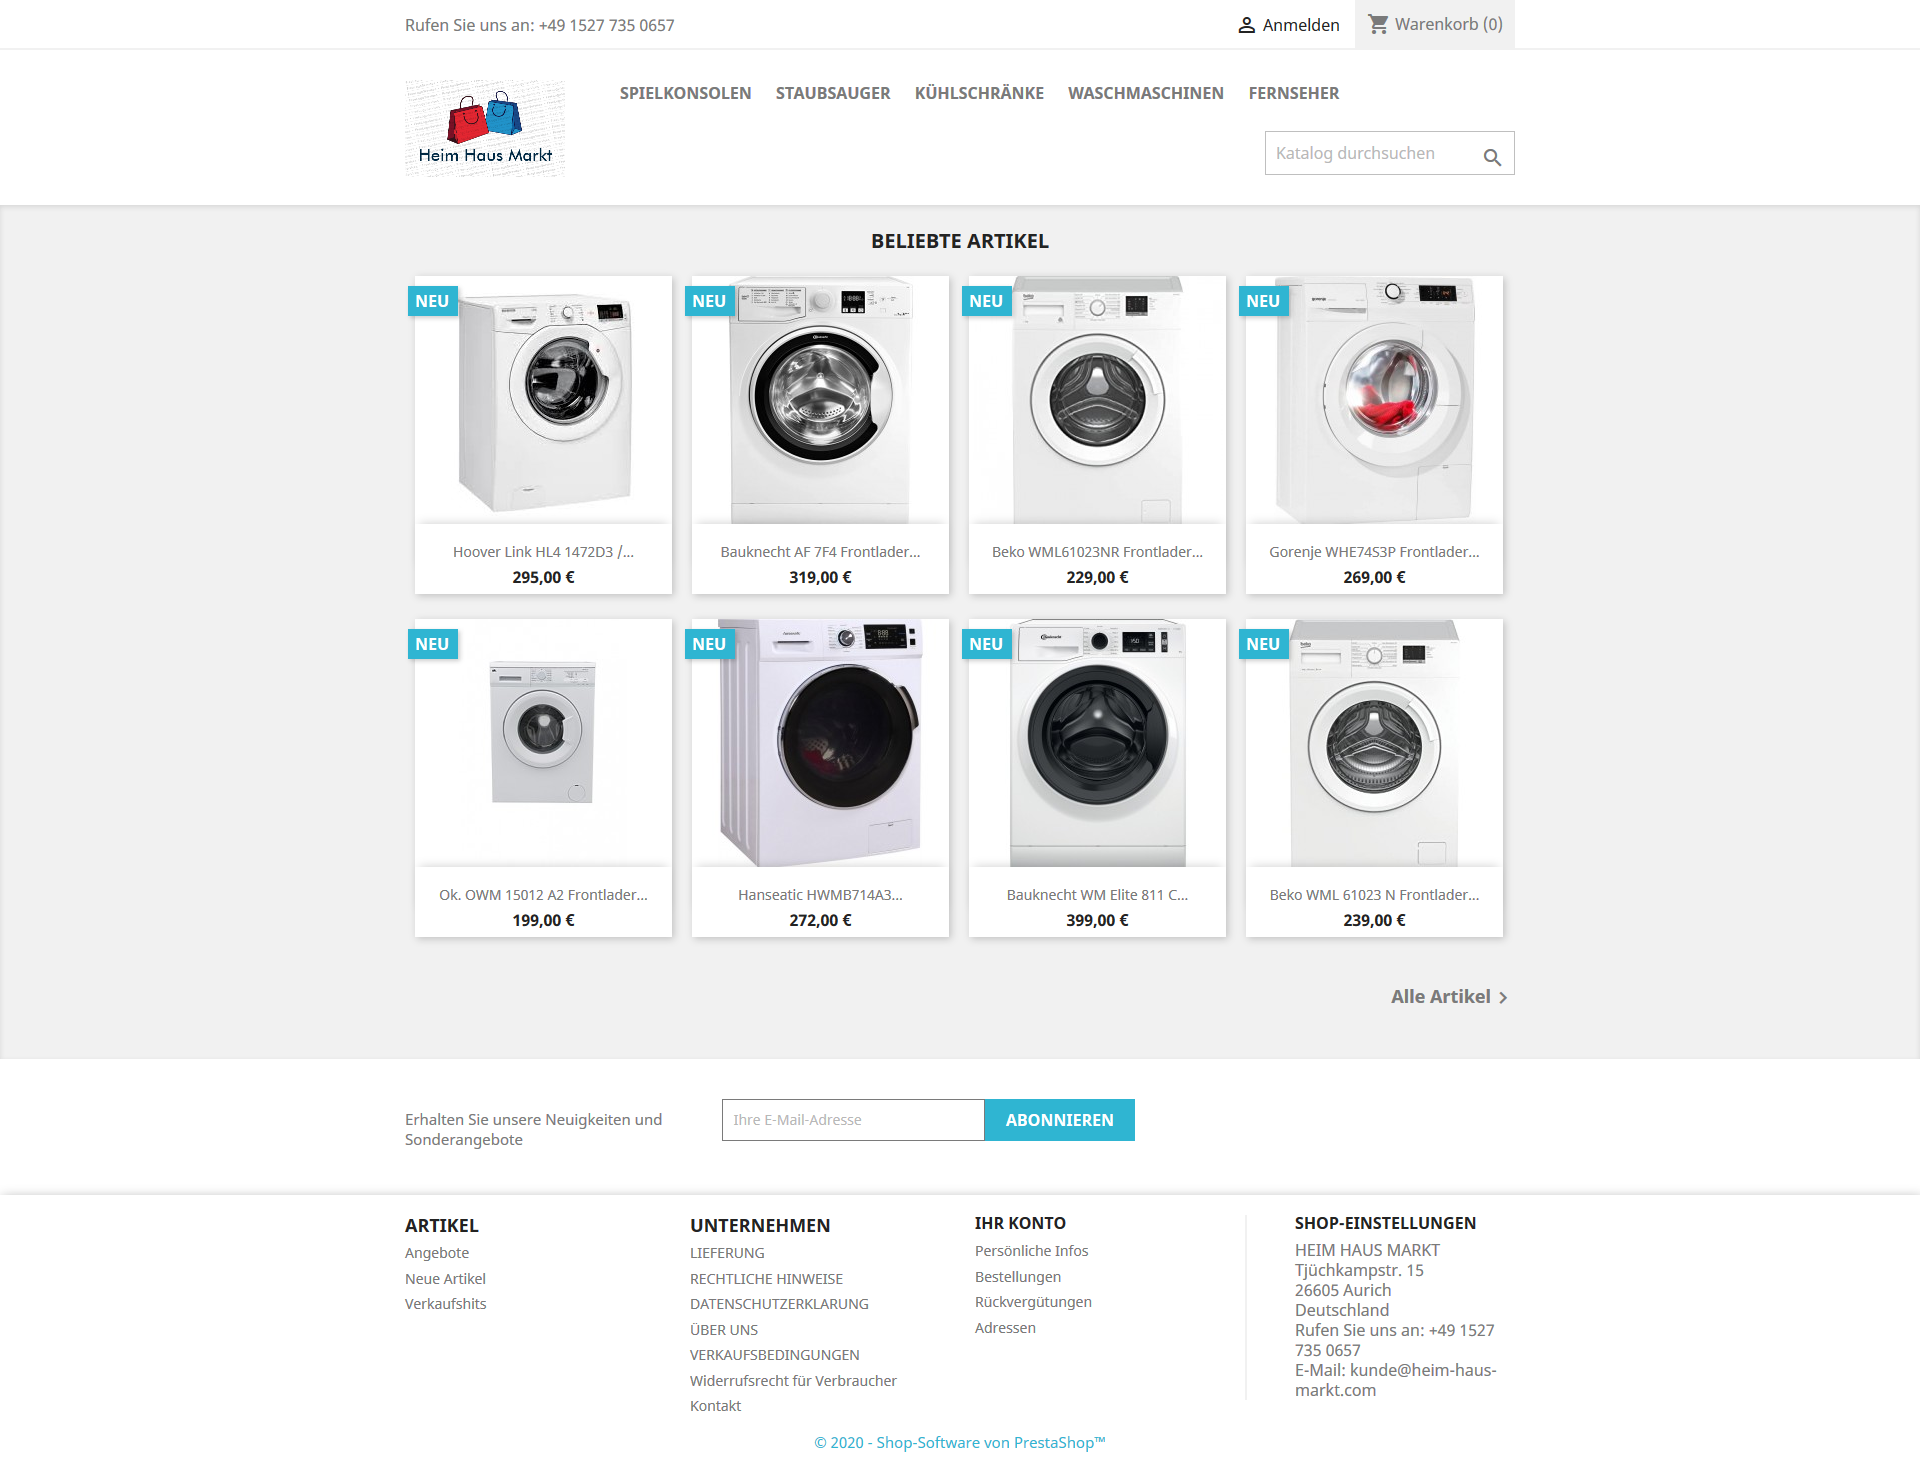Open the Datenschutzerklärung footer link
Viewport: 1920px width, 1468px height.
(x=779, y=1304)
